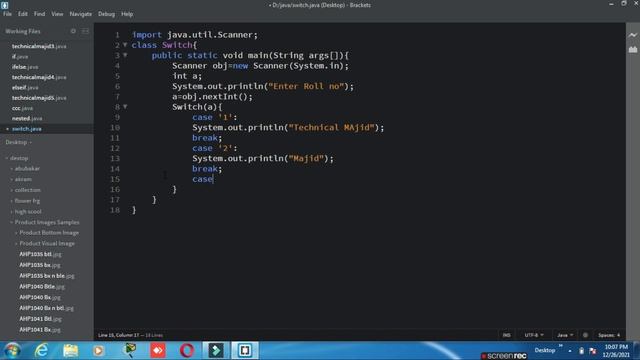Switch to the Brackets taskbar button

pos(245,350)
